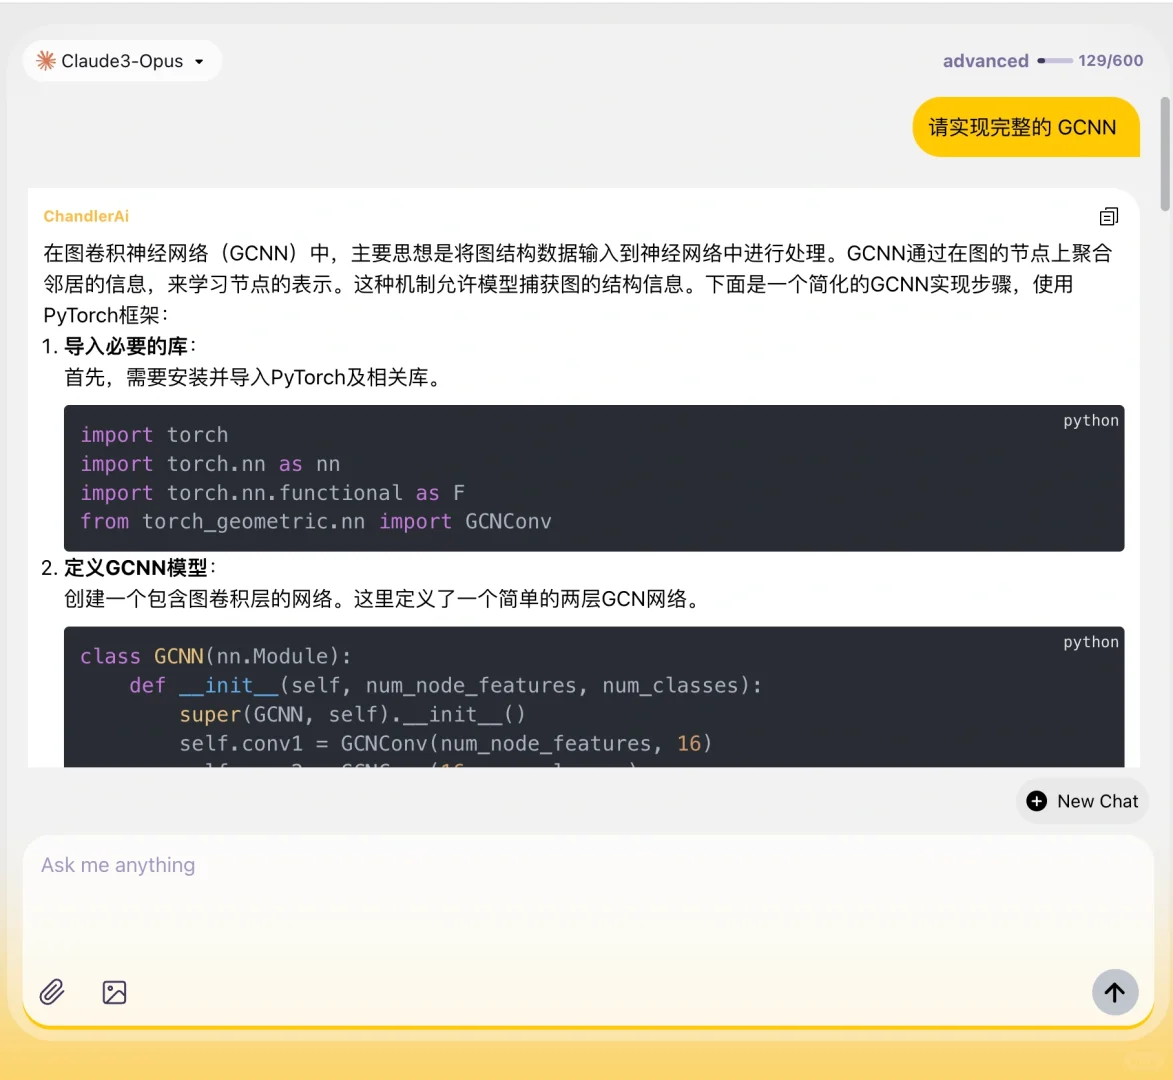Click the code line 'class GCNN(nn.Module):'
This screenshot has width=1173, height=1080.
coord(215,656)
